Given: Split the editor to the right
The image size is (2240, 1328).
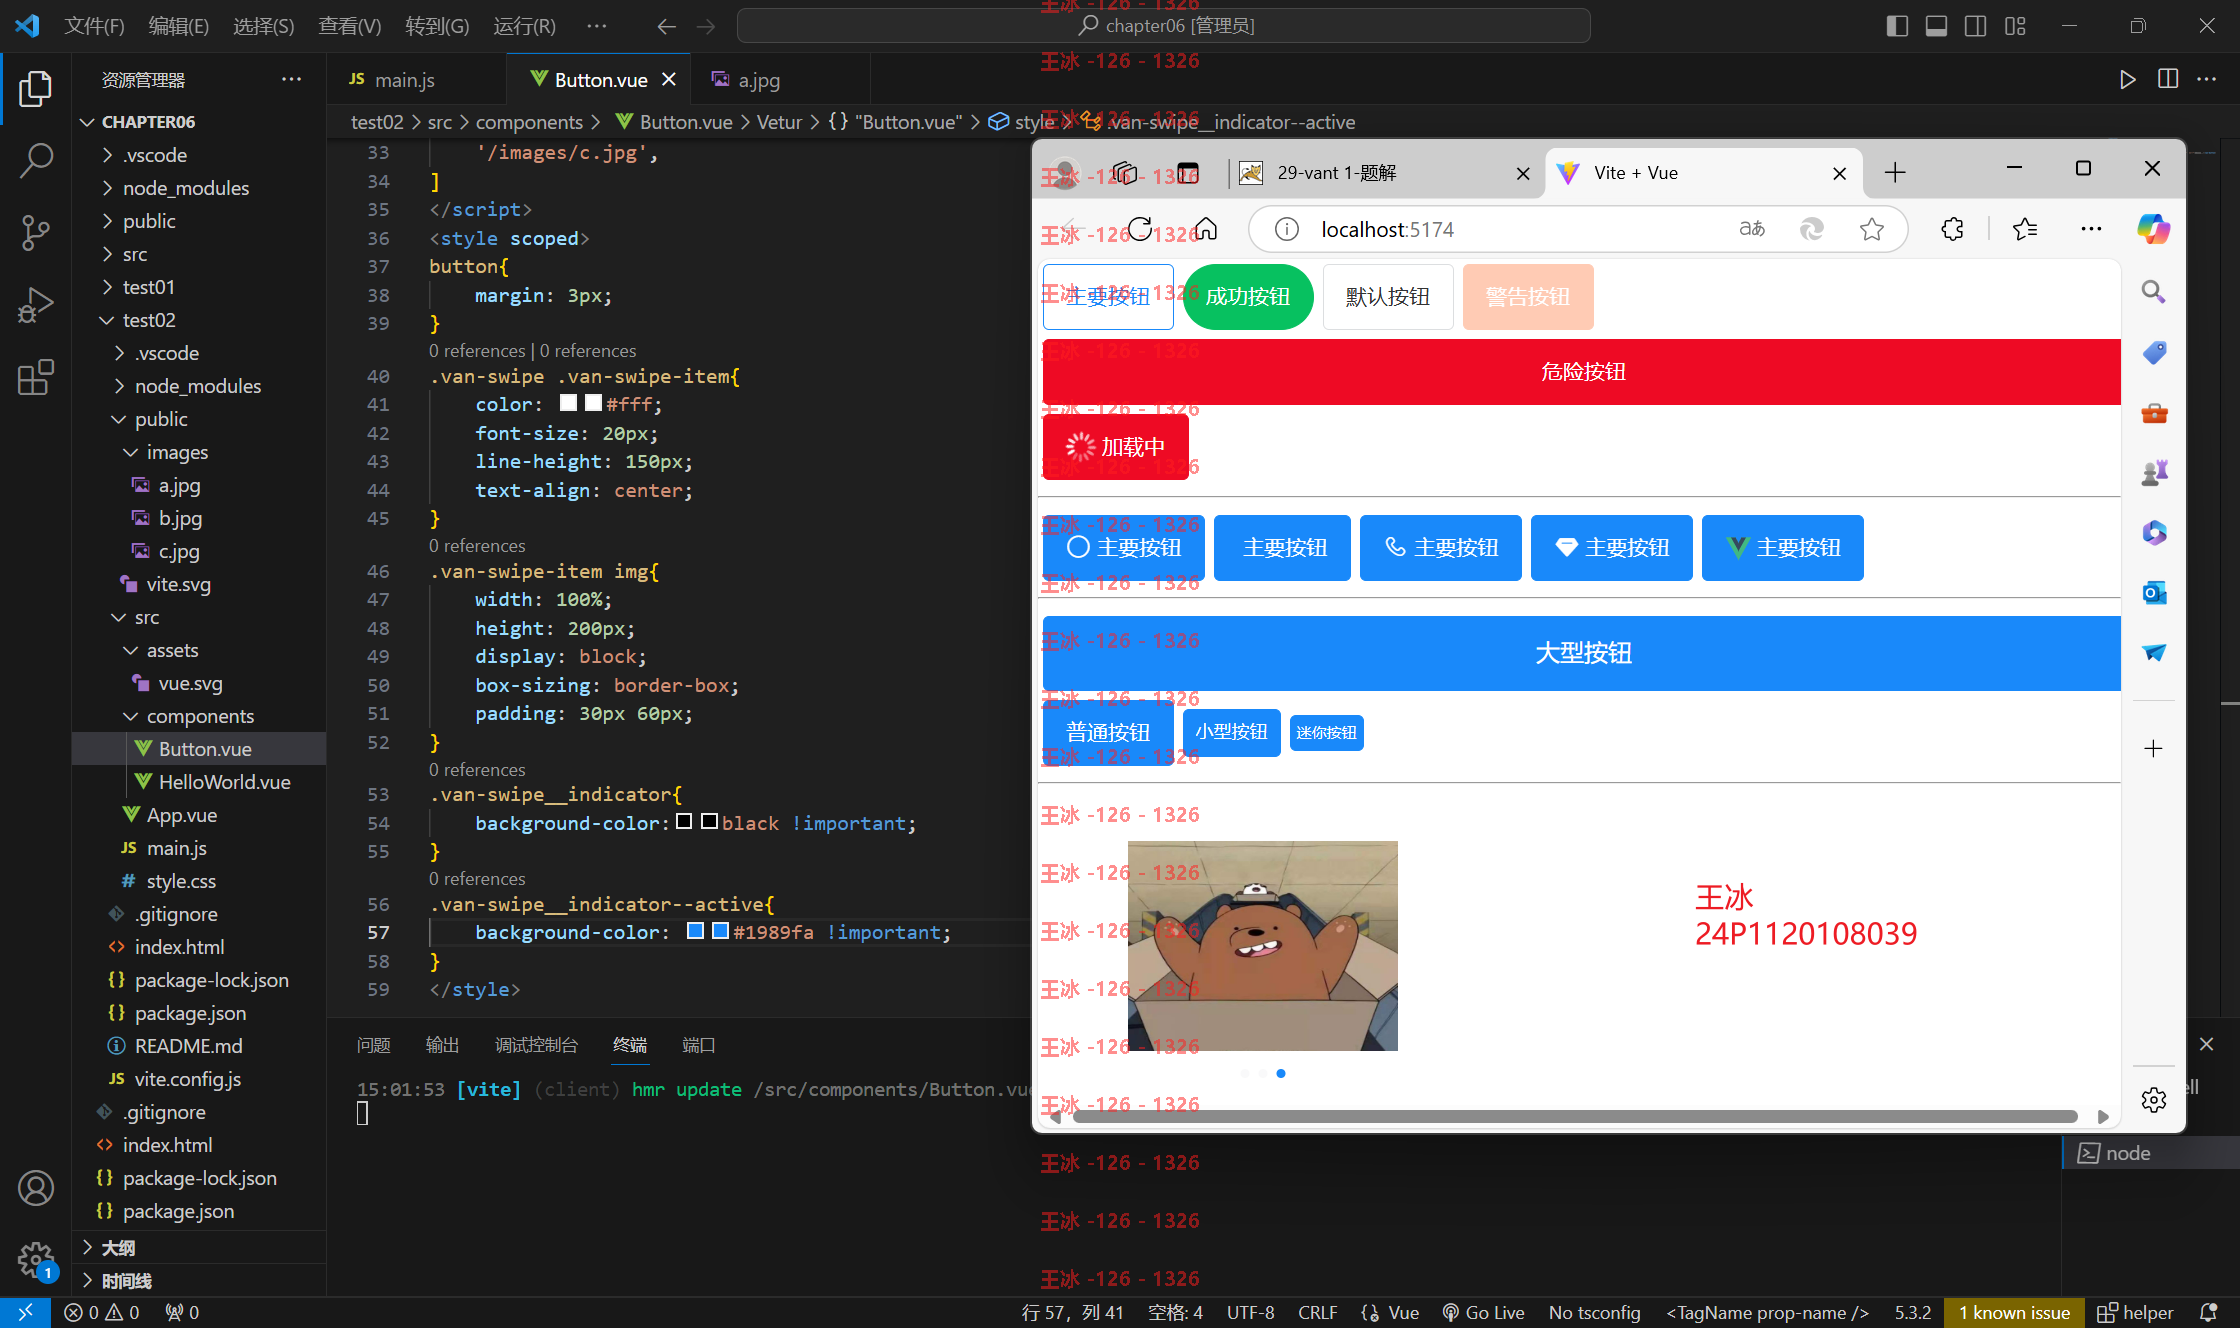Looking at the screenshot, I should tap(2167, 80).
